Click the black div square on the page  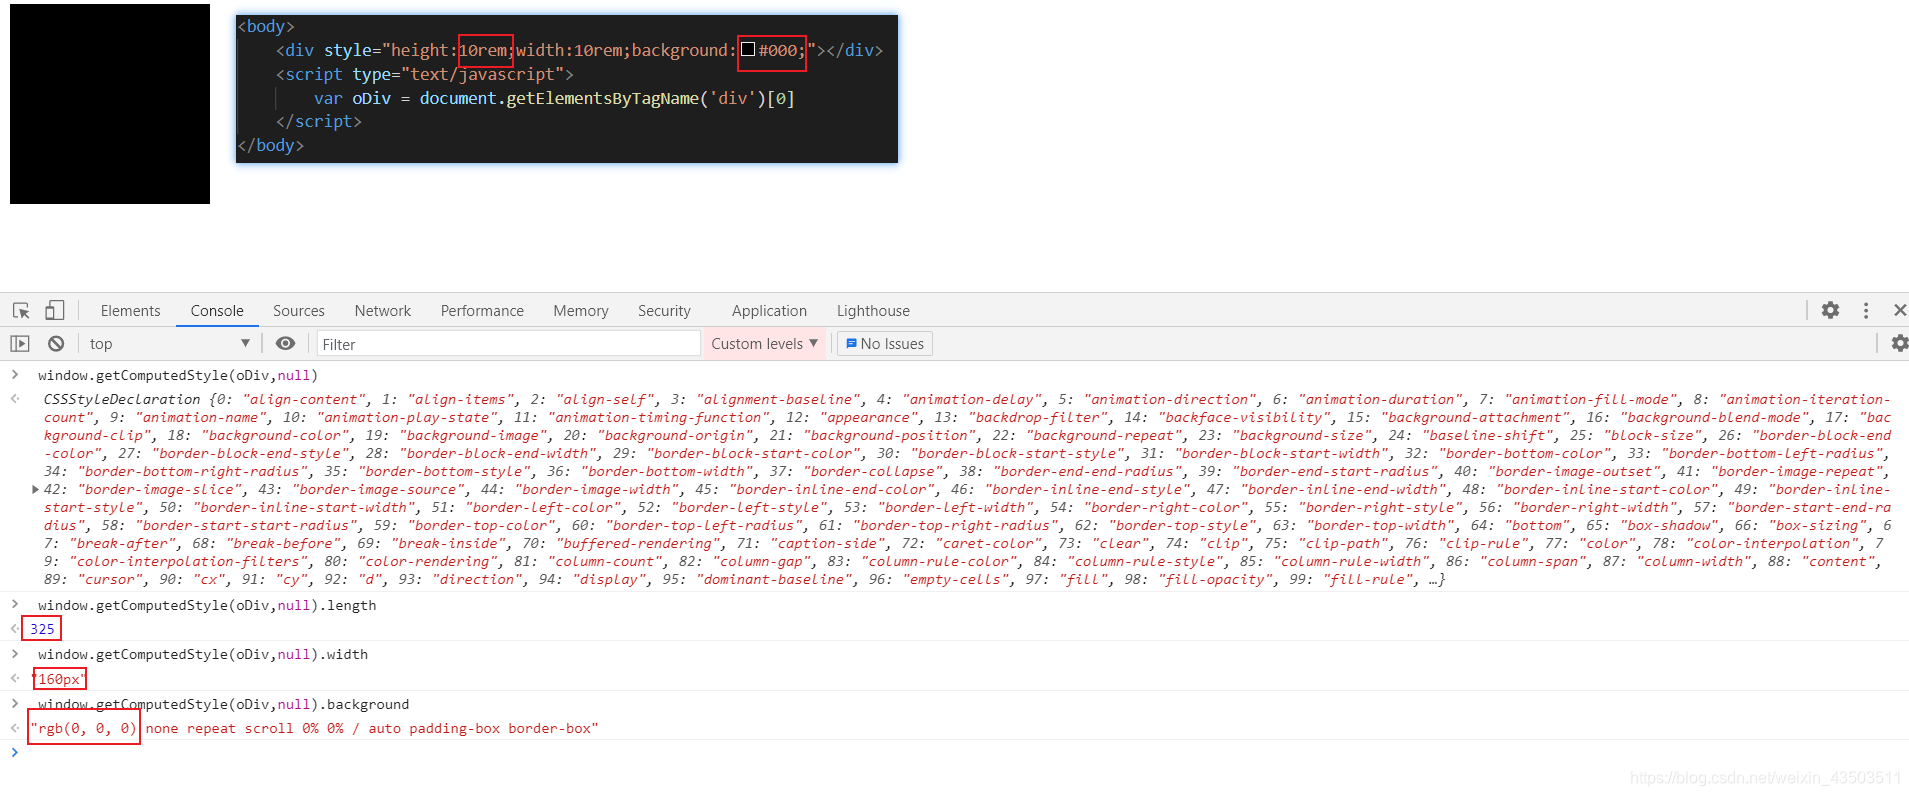point(110,104)
